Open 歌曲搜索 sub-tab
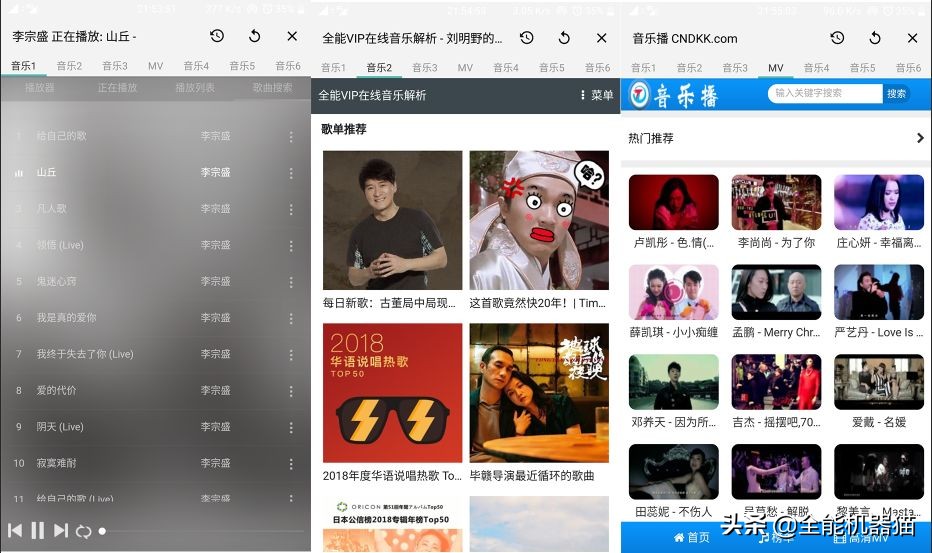 [272, 87]
